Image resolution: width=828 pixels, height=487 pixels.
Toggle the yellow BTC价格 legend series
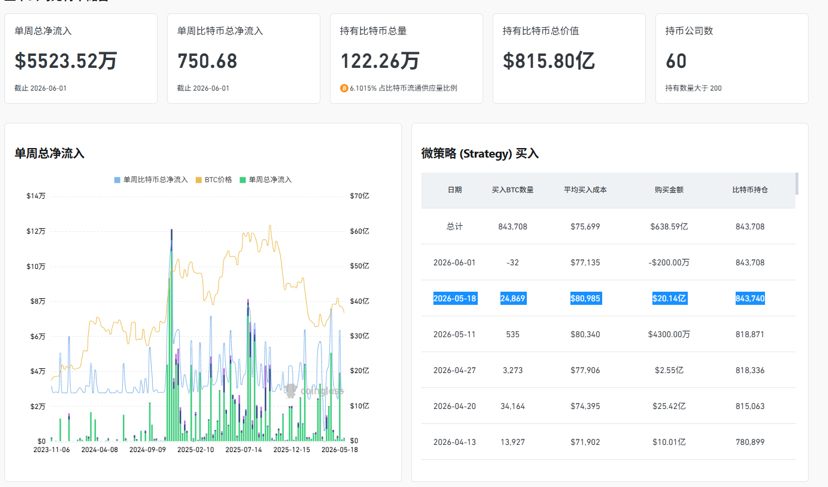(214, 180)
